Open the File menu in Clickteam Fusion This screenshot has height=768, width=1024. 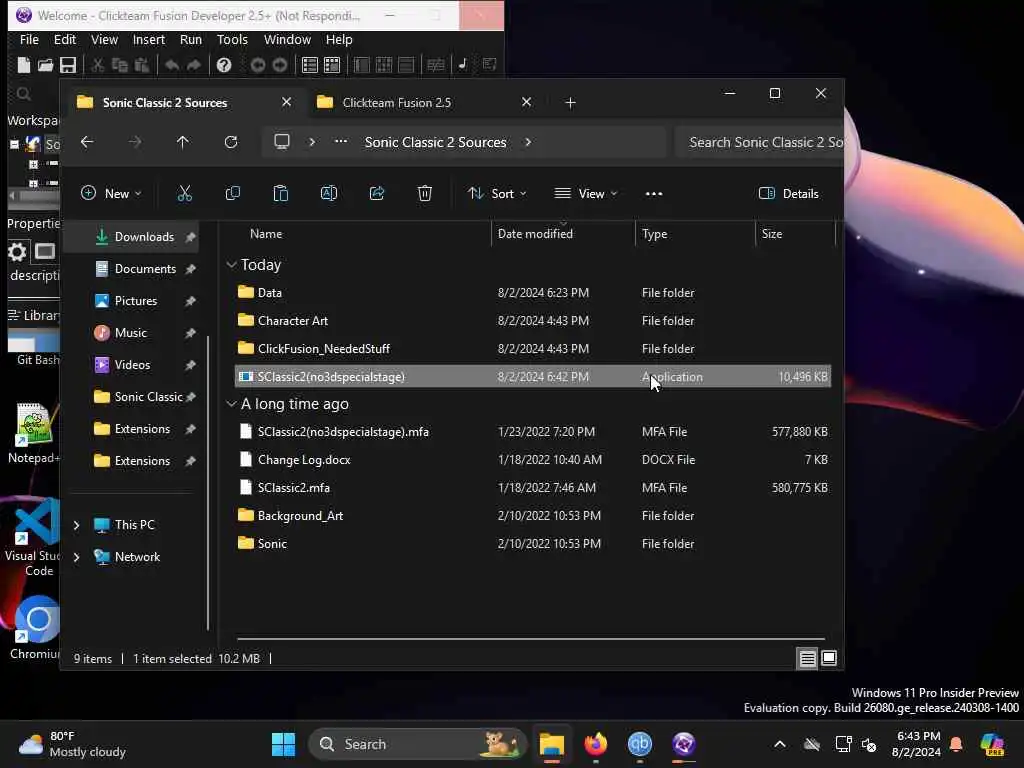pos(29,39)
